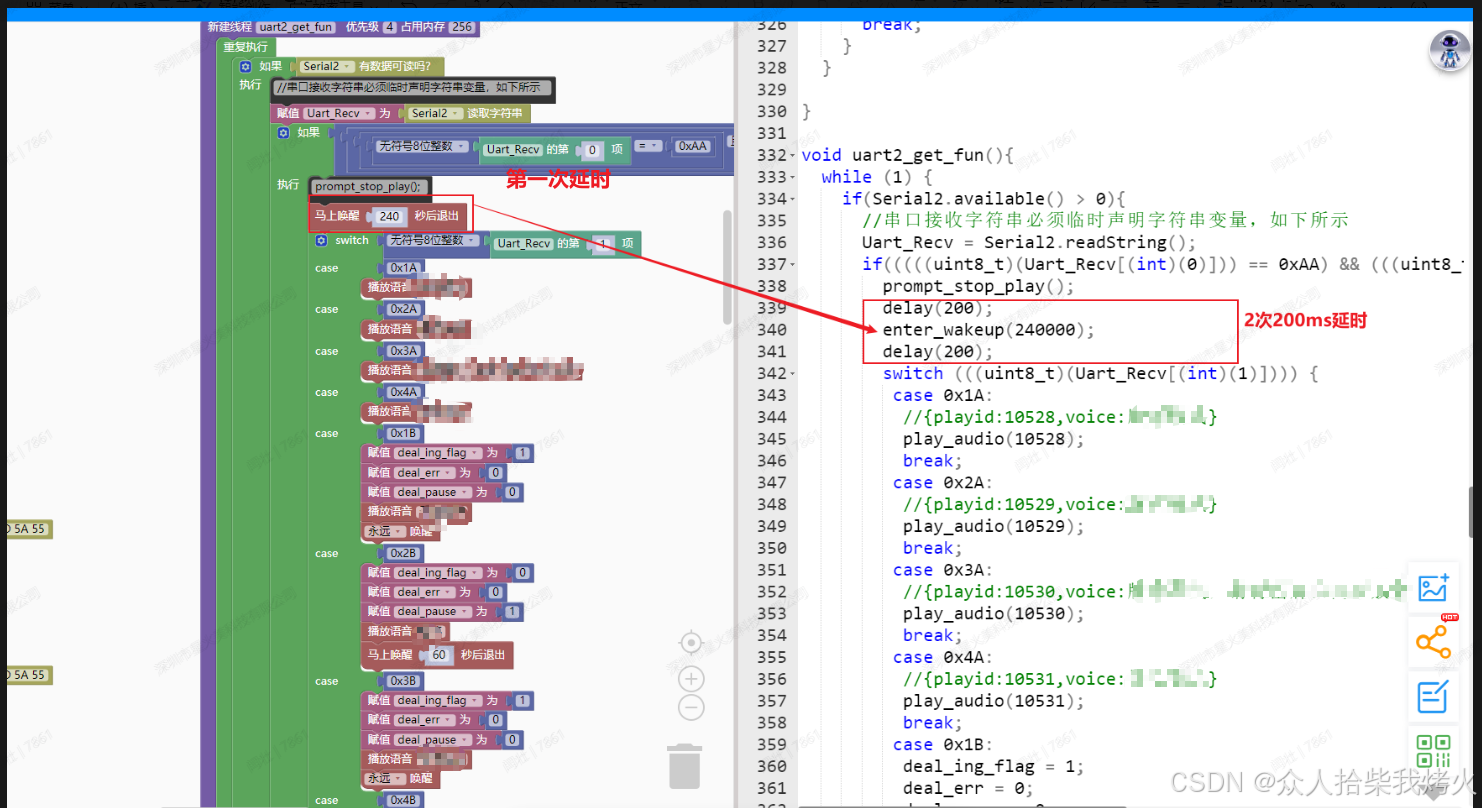Click the 0x2A case value
Viewport: 1482px width, 808px height.
404,309
